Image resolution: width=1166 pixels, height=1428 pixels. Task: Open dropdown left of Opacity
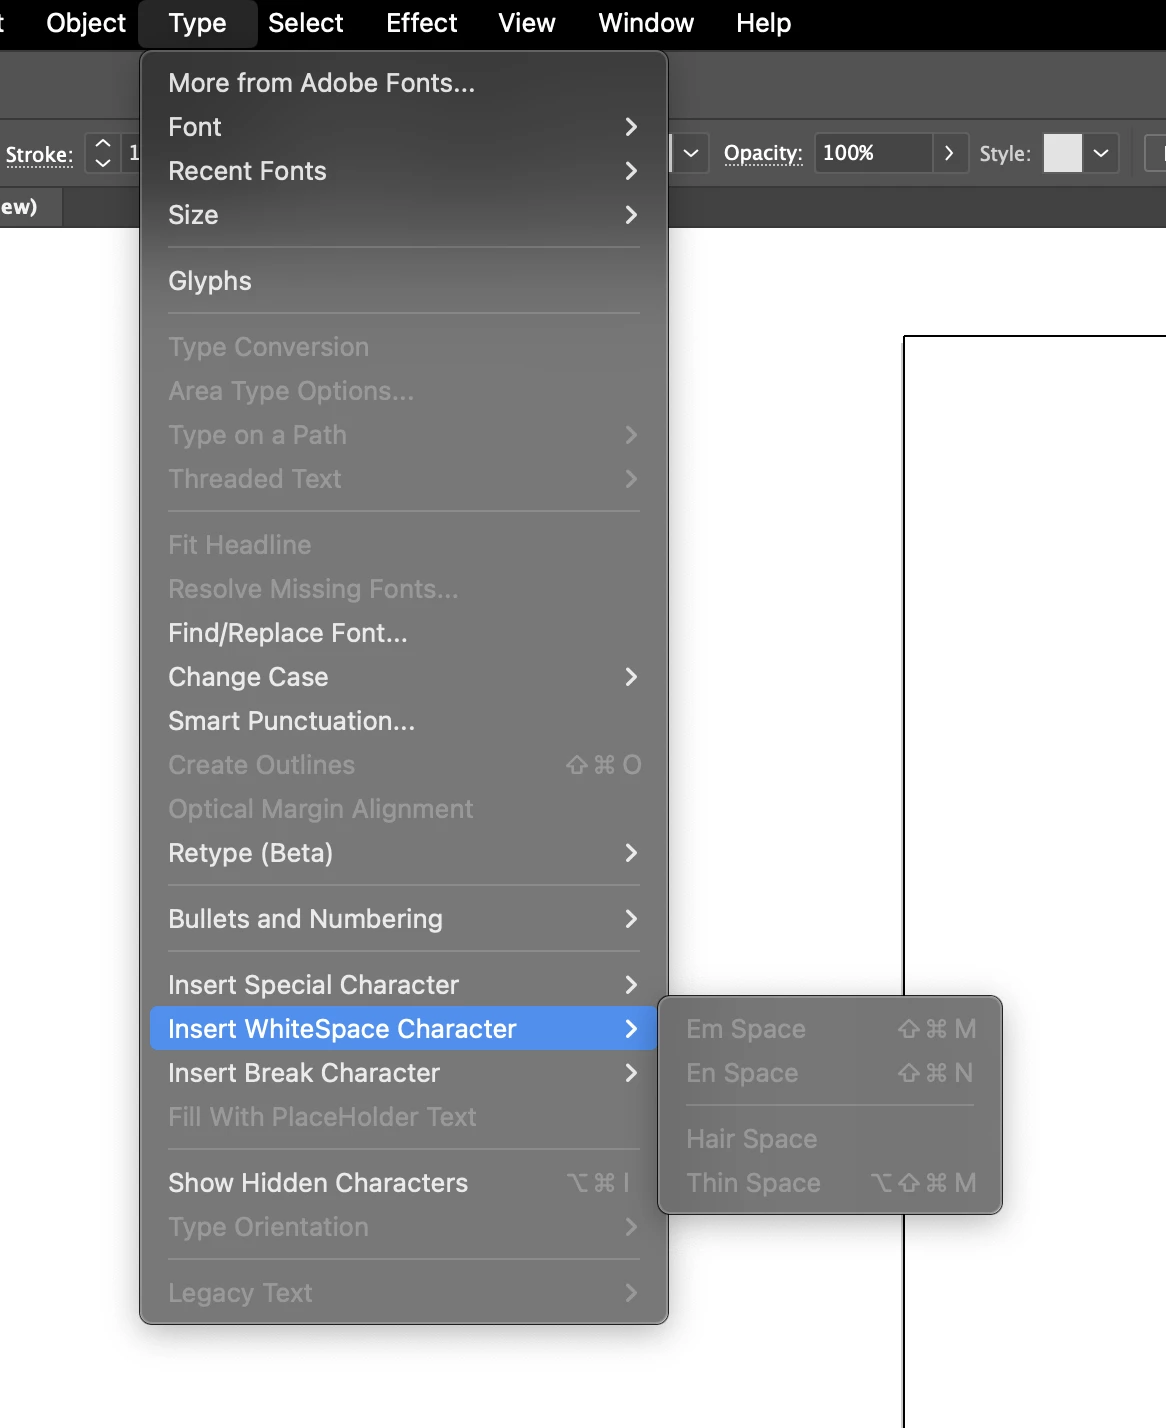(x=691, y=153)
